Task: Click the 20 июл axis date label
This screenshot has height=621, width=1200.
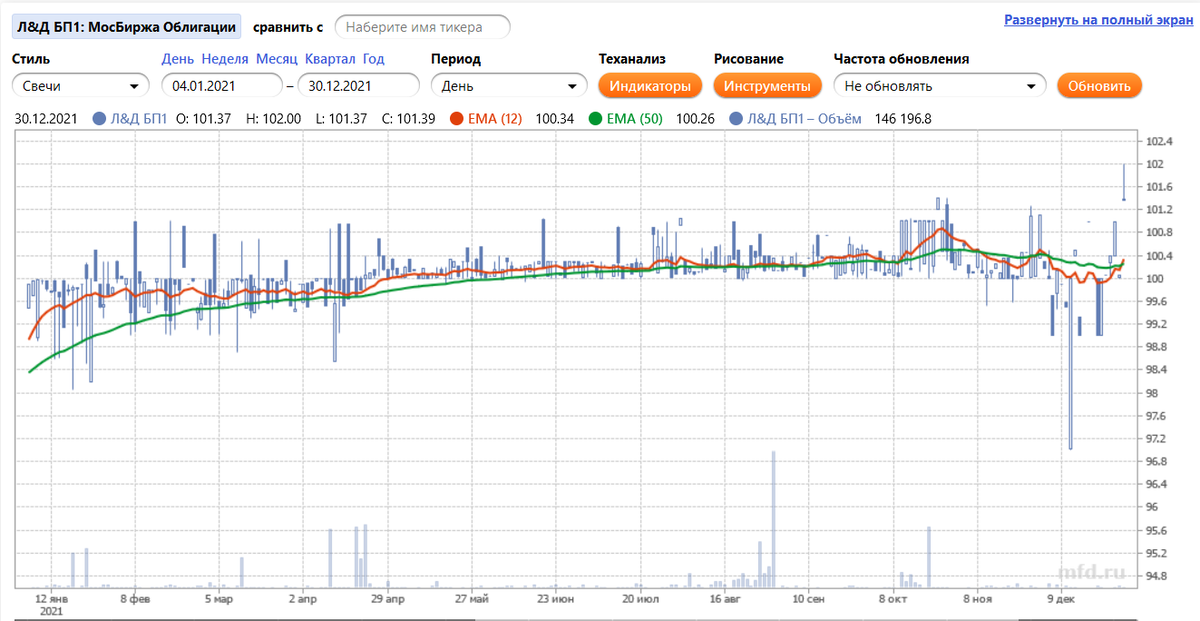Action: coord(640,599)
